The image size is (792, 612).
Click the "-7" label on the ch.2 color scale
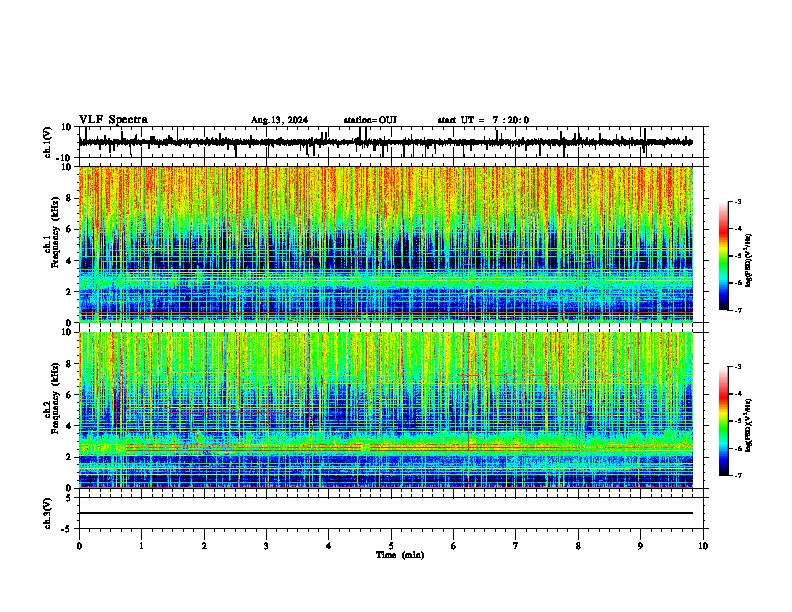coord(737,475)
